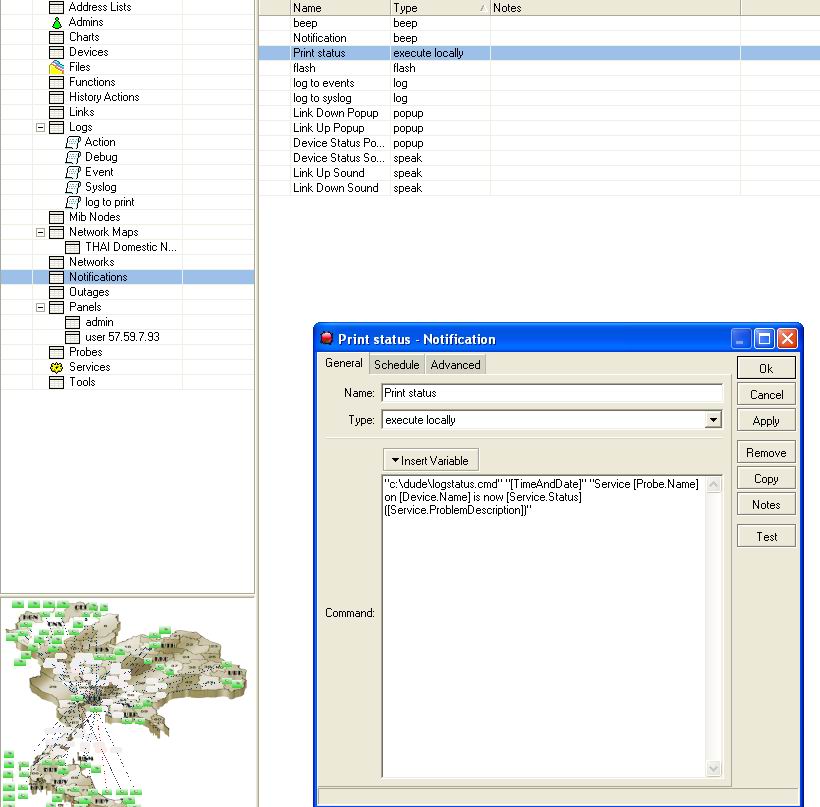Select the 'log to syslog' row
The width and height of the screenshot is (820, 807).
(x=539, y=98)
